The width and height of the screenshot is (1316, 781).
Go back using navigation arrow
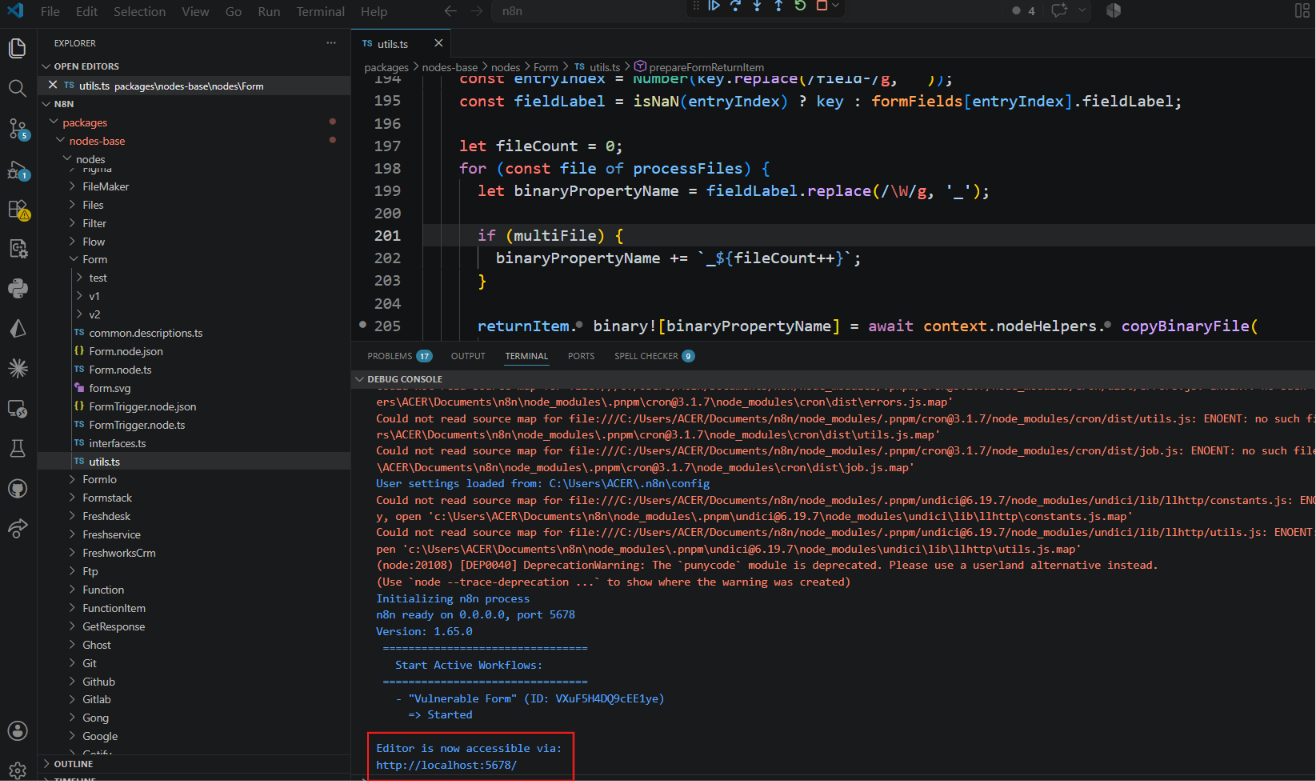point(451,11)
